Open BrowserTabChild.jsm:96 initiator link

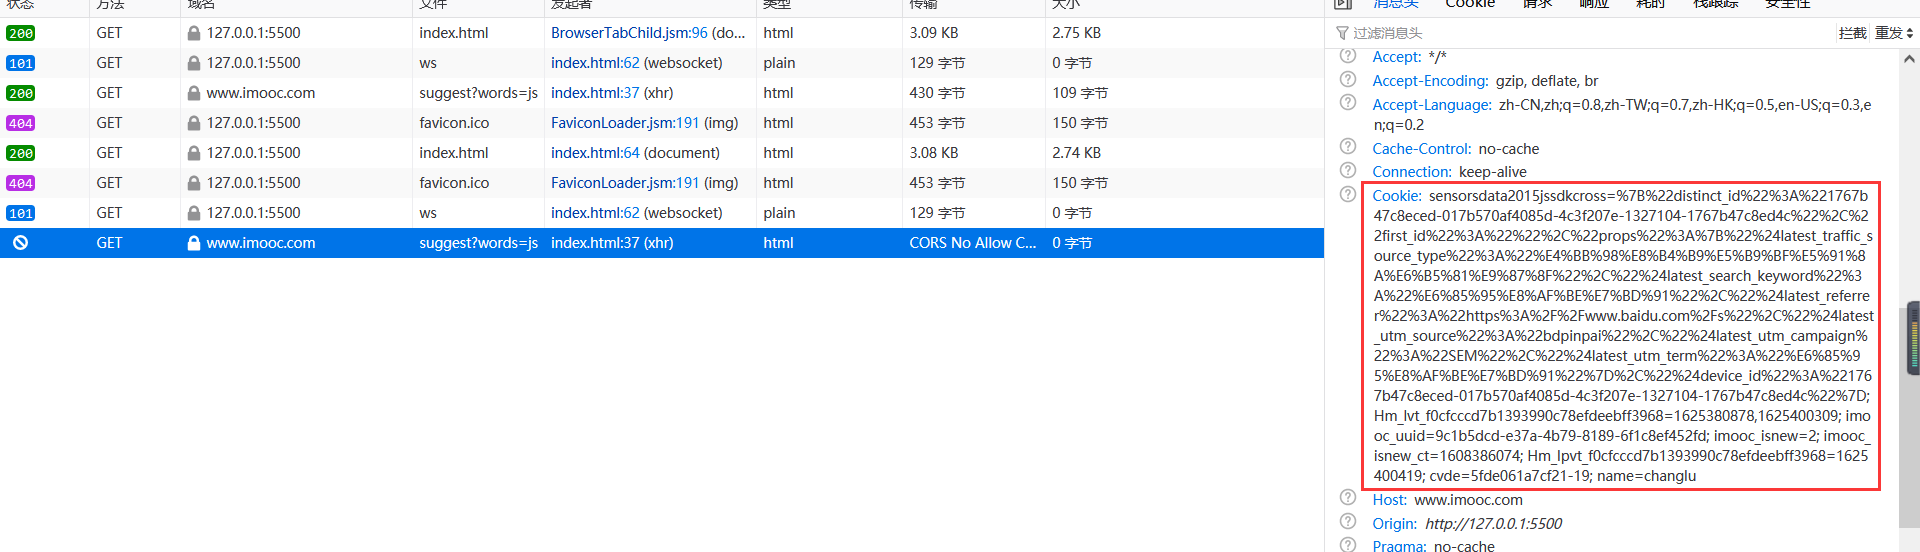coord(629,33)
